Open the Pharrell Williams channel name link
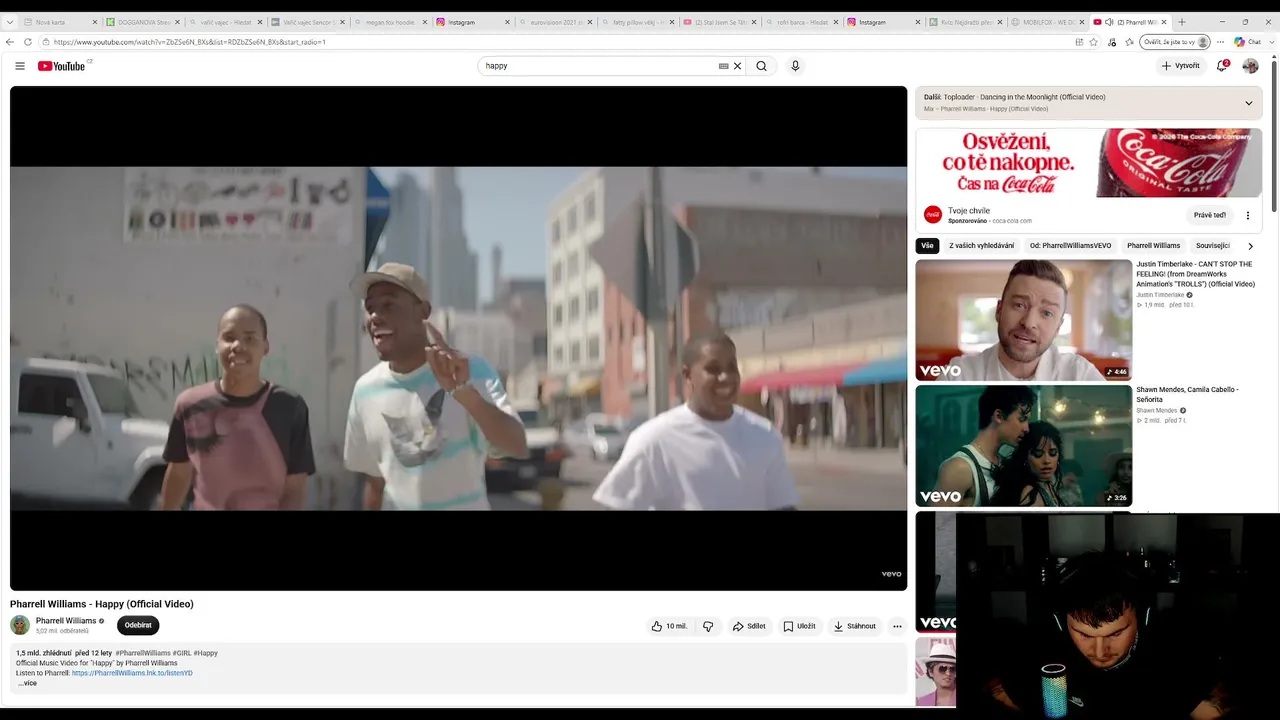Image resolution: width=1280 pixels, height=720 pixels. pos(66,621)
